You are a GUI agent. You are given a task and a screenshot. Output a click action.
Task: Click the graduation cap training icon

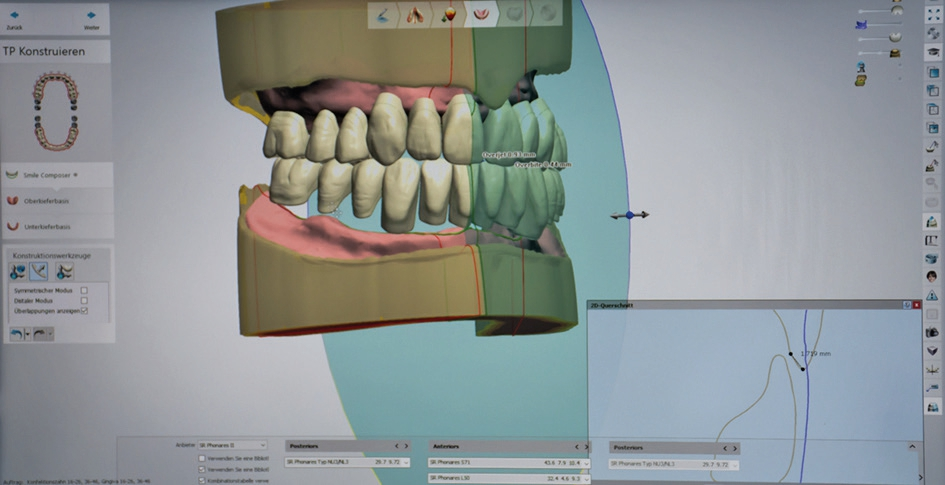[932, 52]
